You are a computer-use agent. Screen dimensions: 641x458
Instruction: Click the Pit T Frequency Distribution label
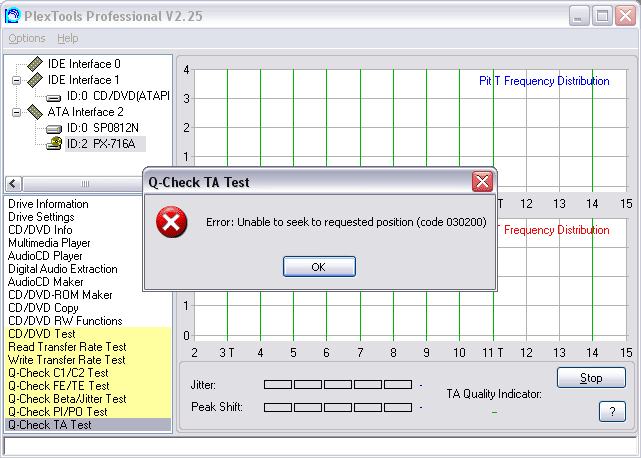(x=544, y=81)
